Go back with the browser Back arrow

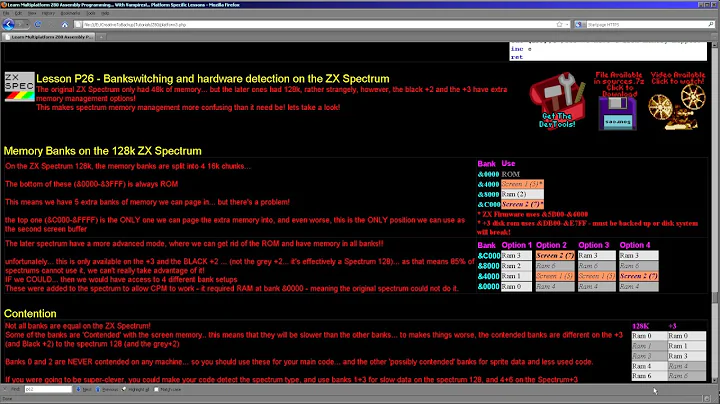8,24
